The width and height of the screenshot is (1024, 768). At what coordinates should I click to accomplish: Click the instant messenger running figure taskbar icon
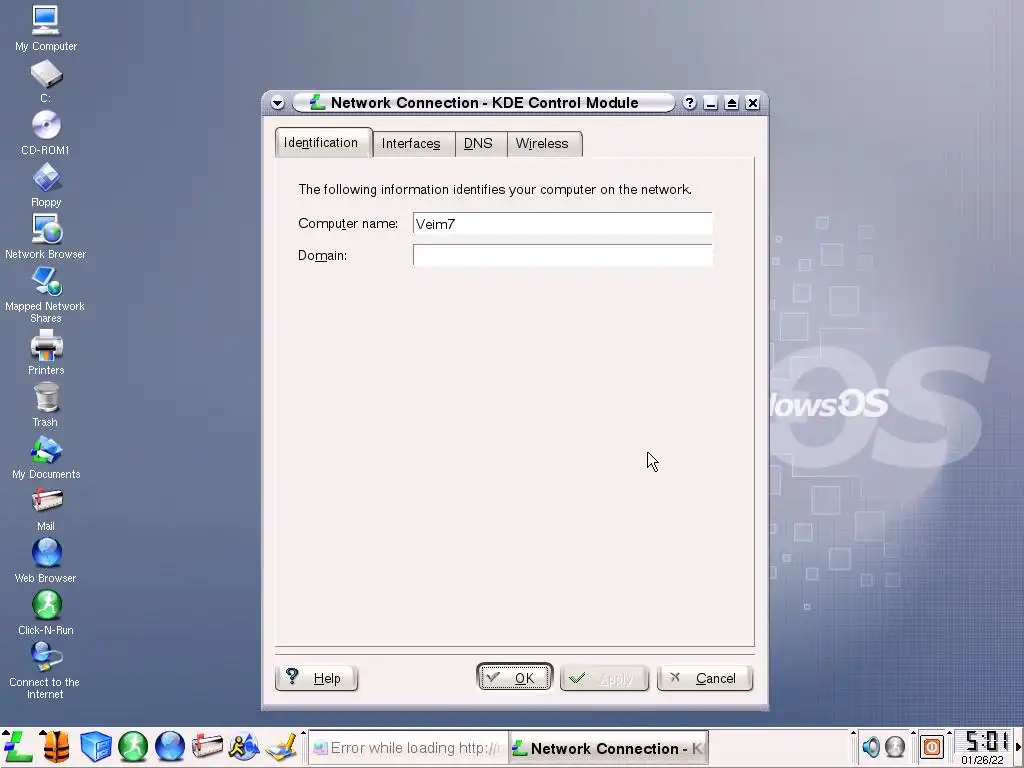click(244, 747)
